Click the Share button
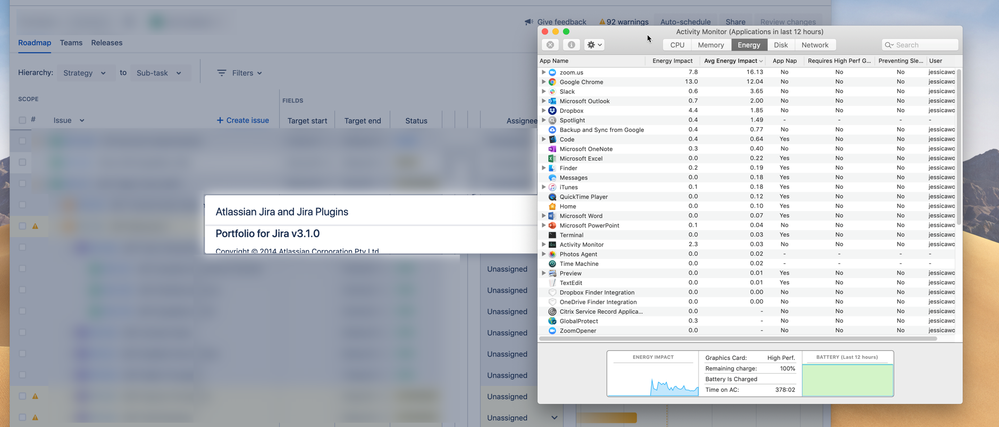 [735, 22]
